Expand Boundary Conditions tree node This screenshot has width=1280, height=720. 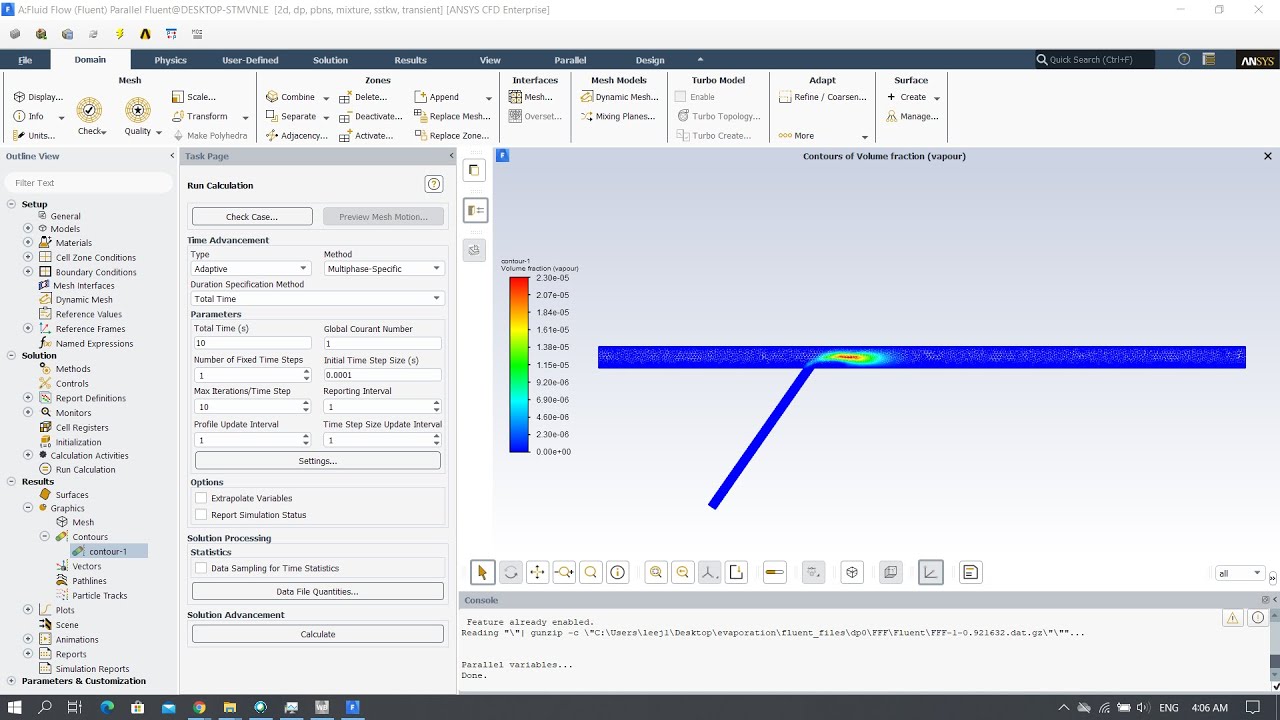coord(28,271)
